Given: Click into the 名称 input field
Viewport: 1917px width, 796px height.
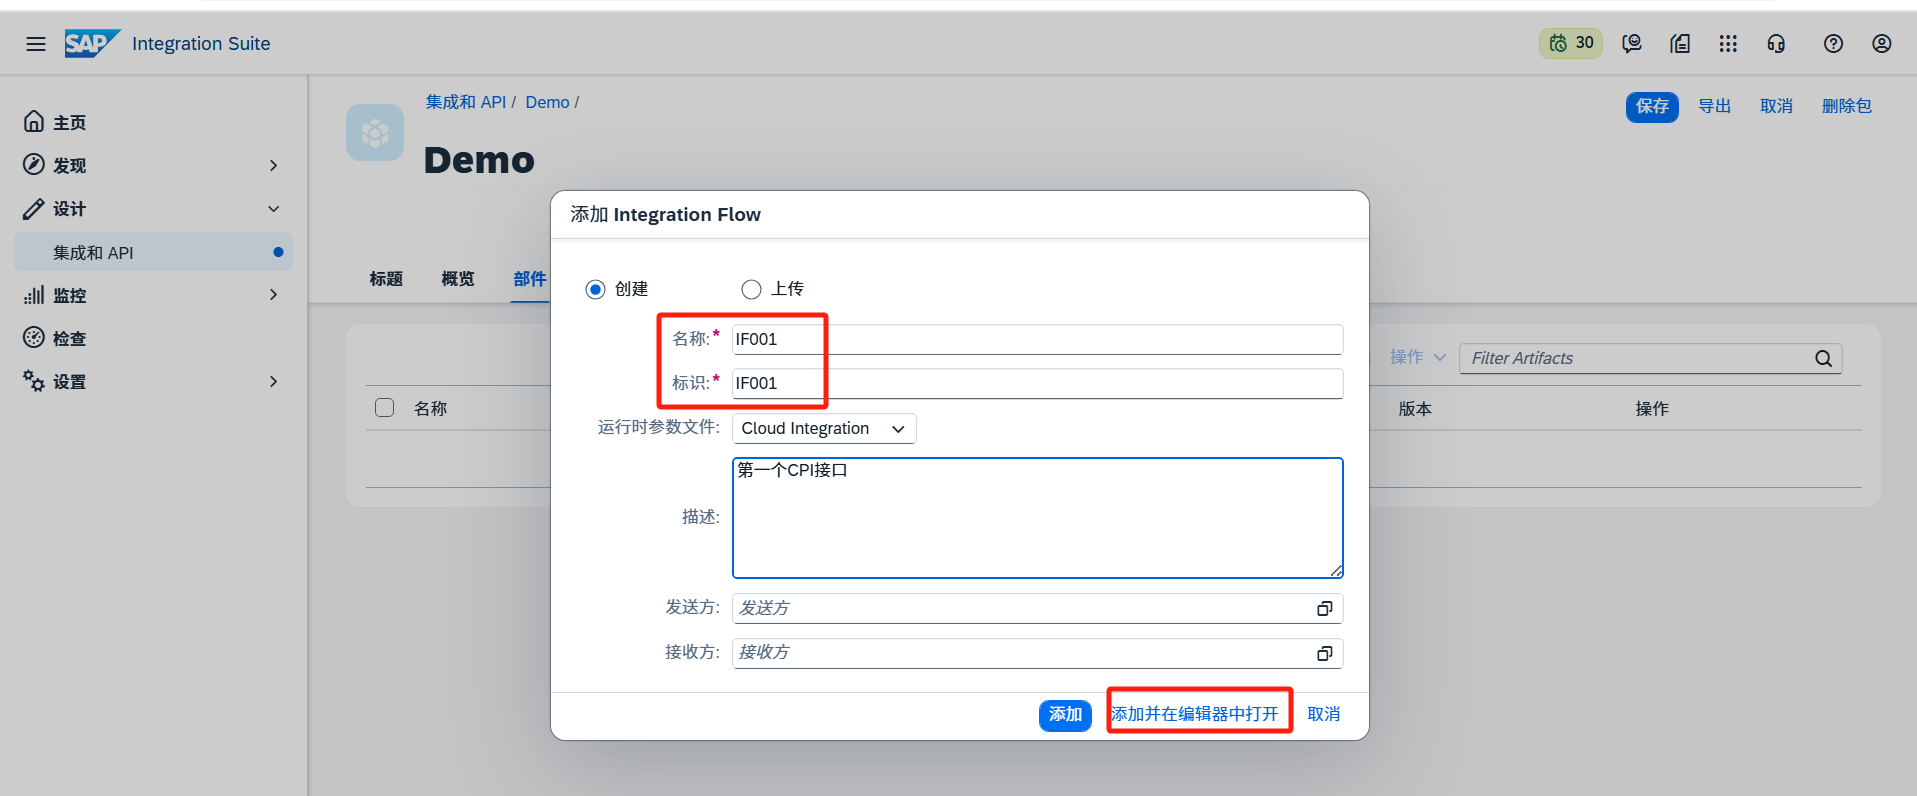Looking at the screenshot, I should coord(1037,339).
